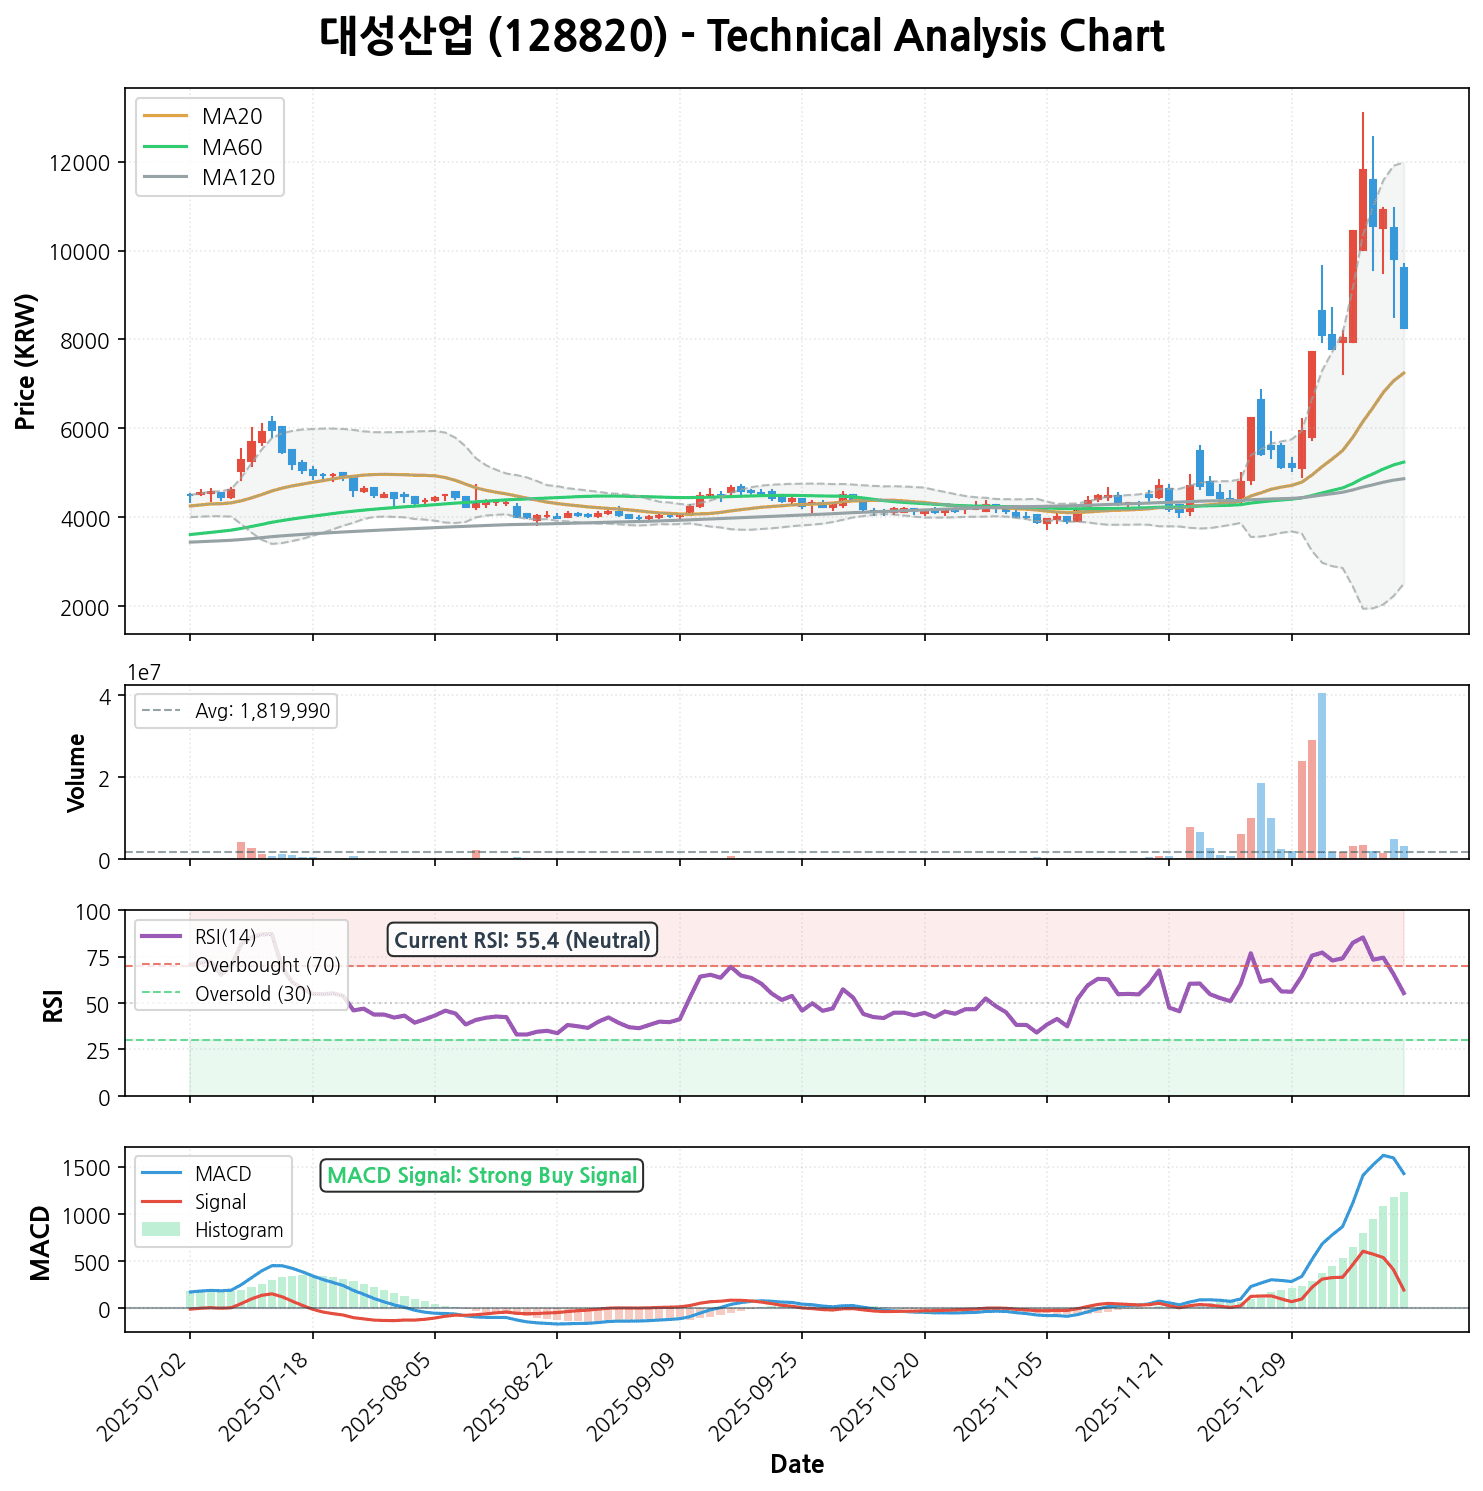Click the Date x-axis label
The width and height of the screenshot is (1483, 1491).
coord(797,1465)
